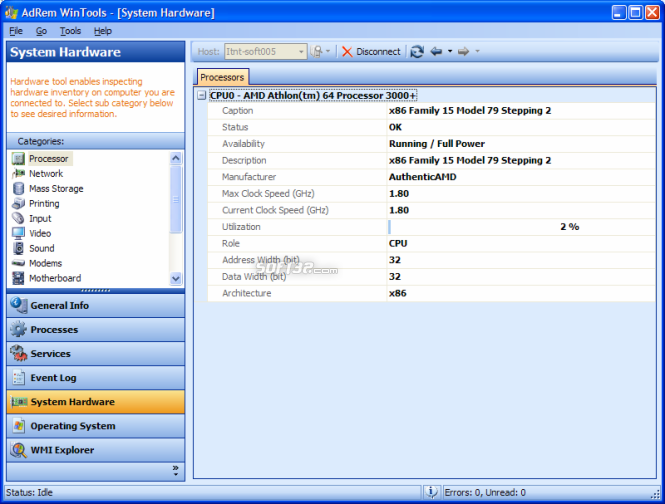Collapse the CPU0 processor node
This screenshot has height=504, width=665.
[x=202, y=95]
